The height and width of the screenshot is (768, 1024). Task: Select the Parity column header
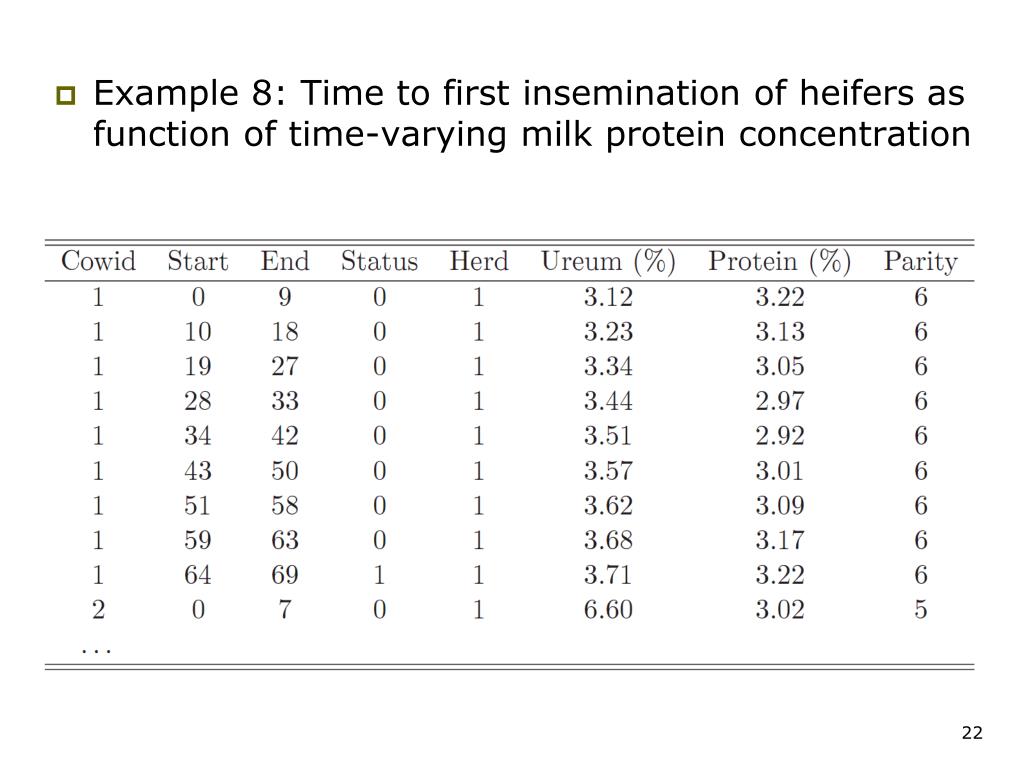[921, 263]
